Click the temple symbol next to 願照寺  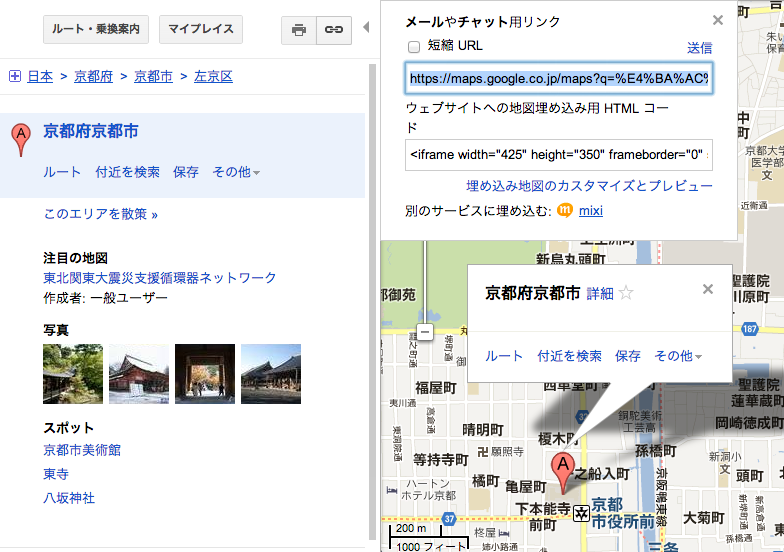click(x=482, y=452)
